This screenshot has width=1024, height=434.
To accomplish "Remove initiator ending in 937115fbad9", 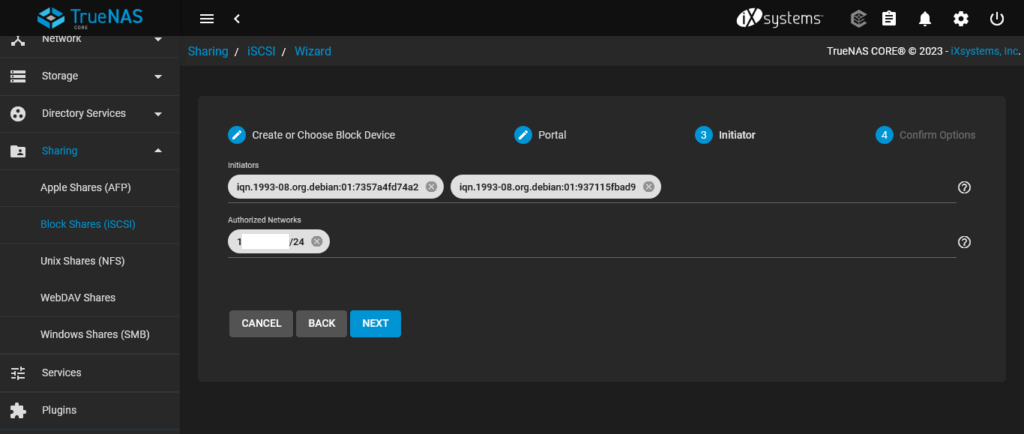I will (x=648, y=187).
